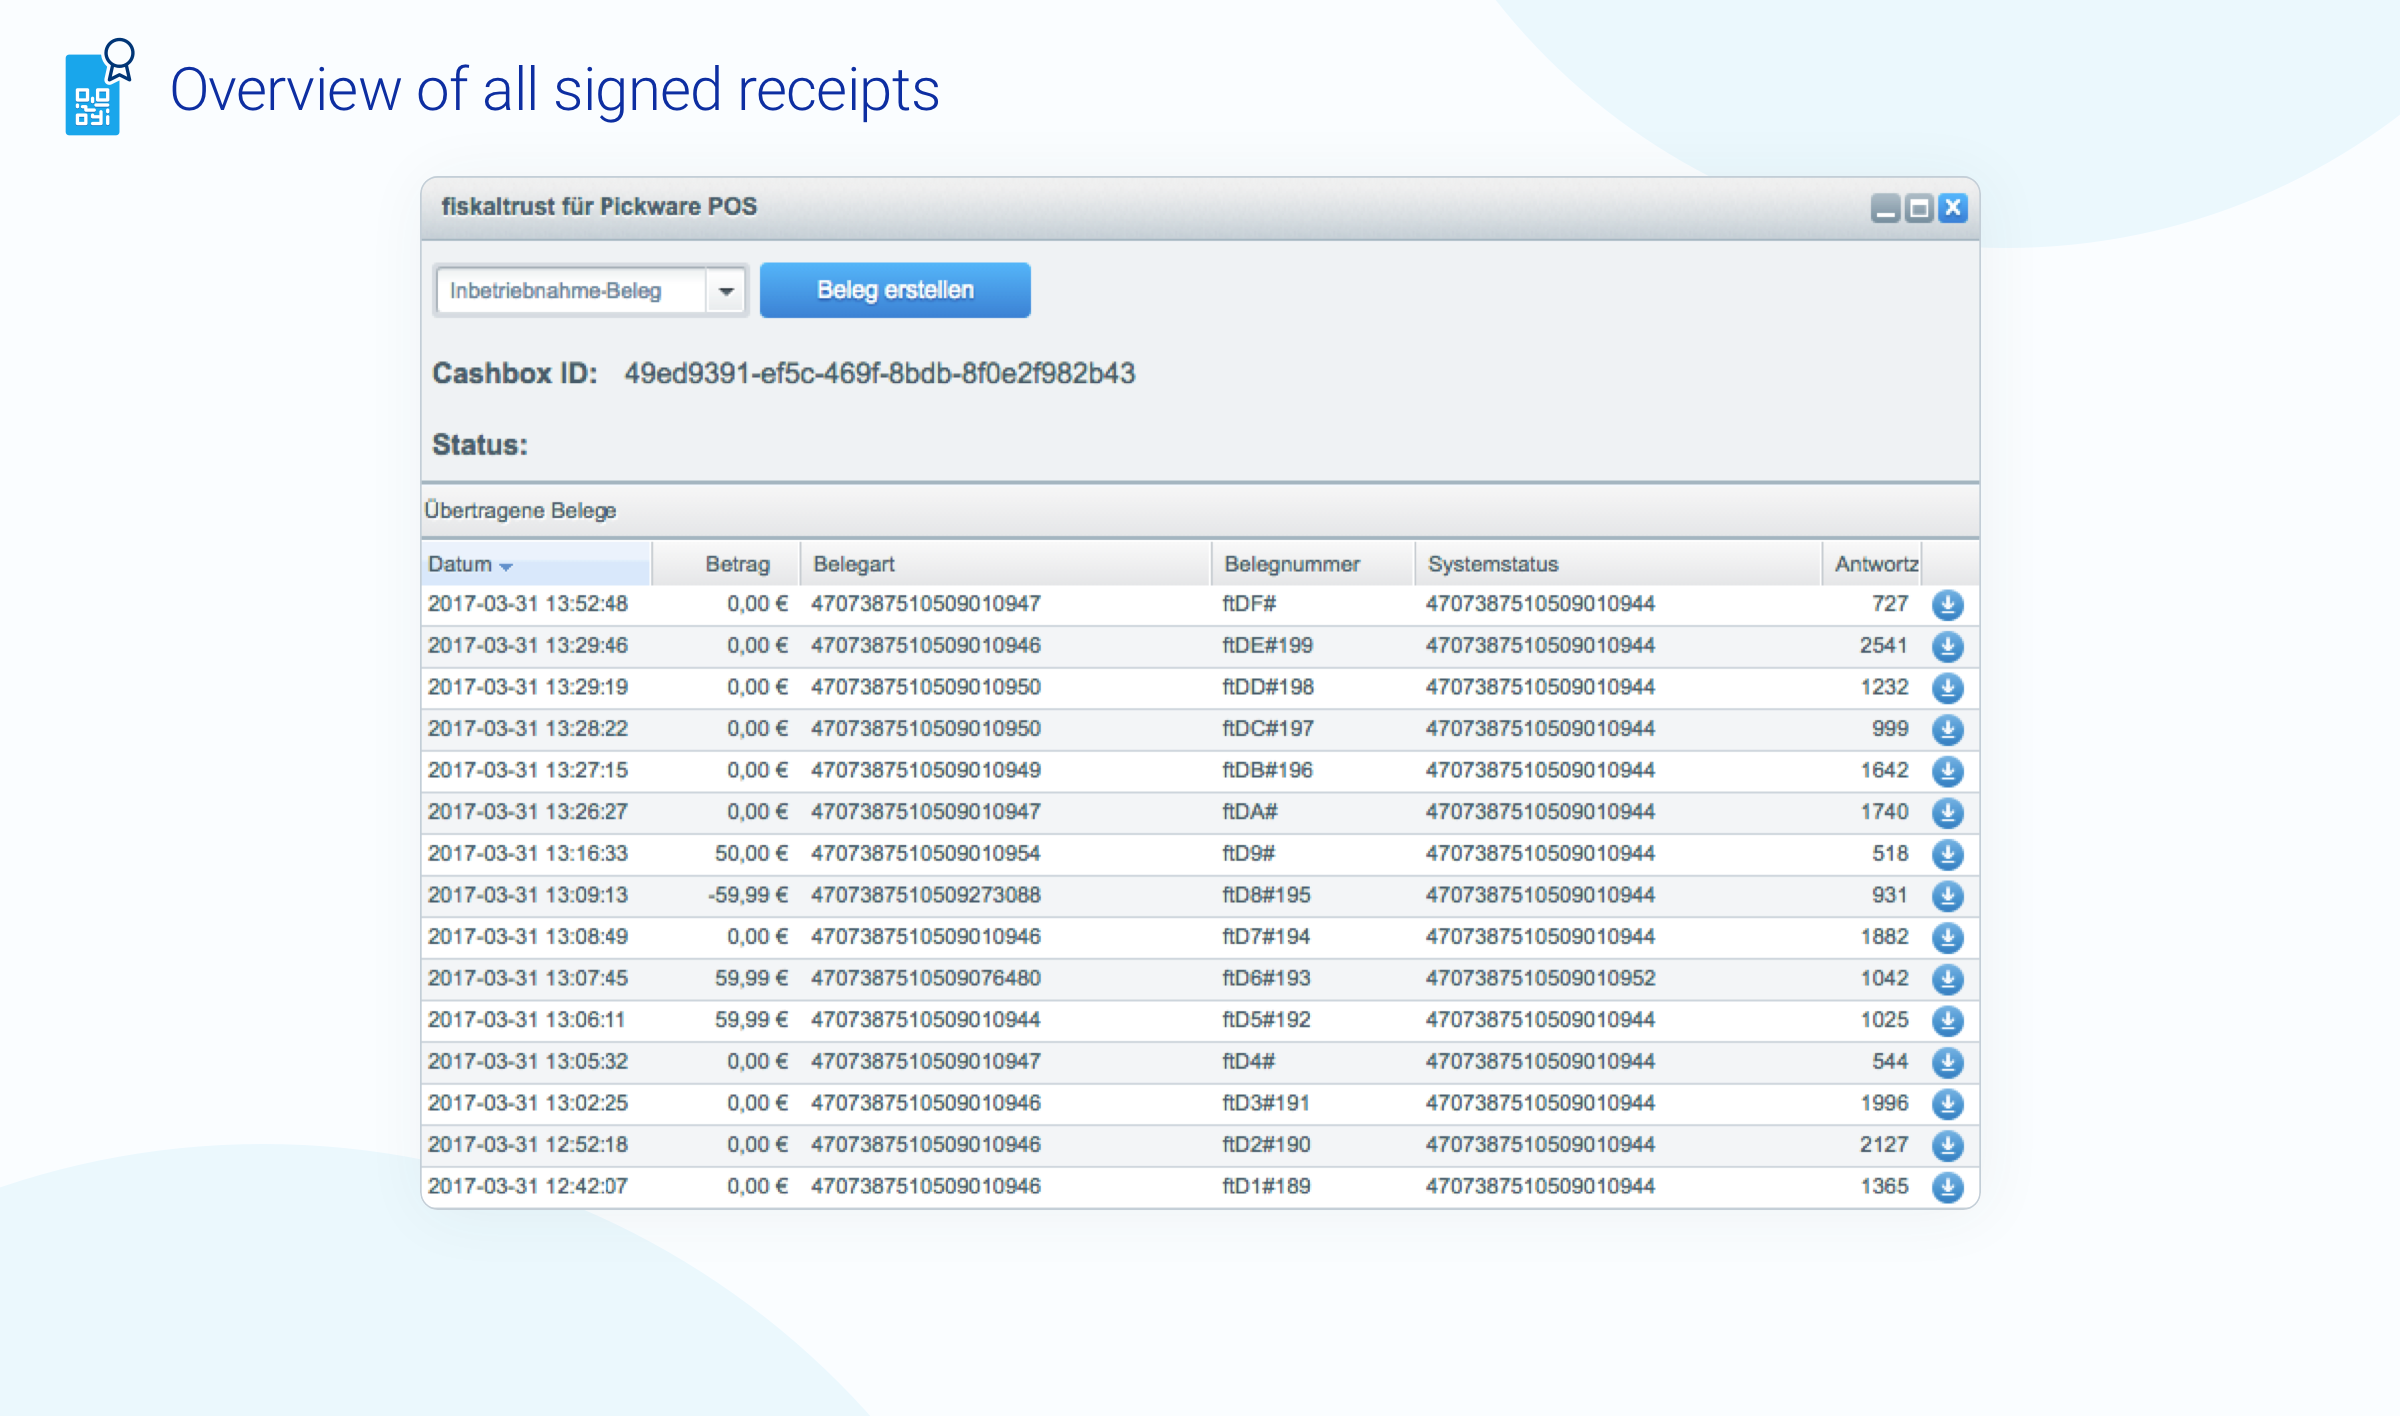Select the -59,99 € amount cell
The image size is (2400, 1416).
(x=748, y=895)
